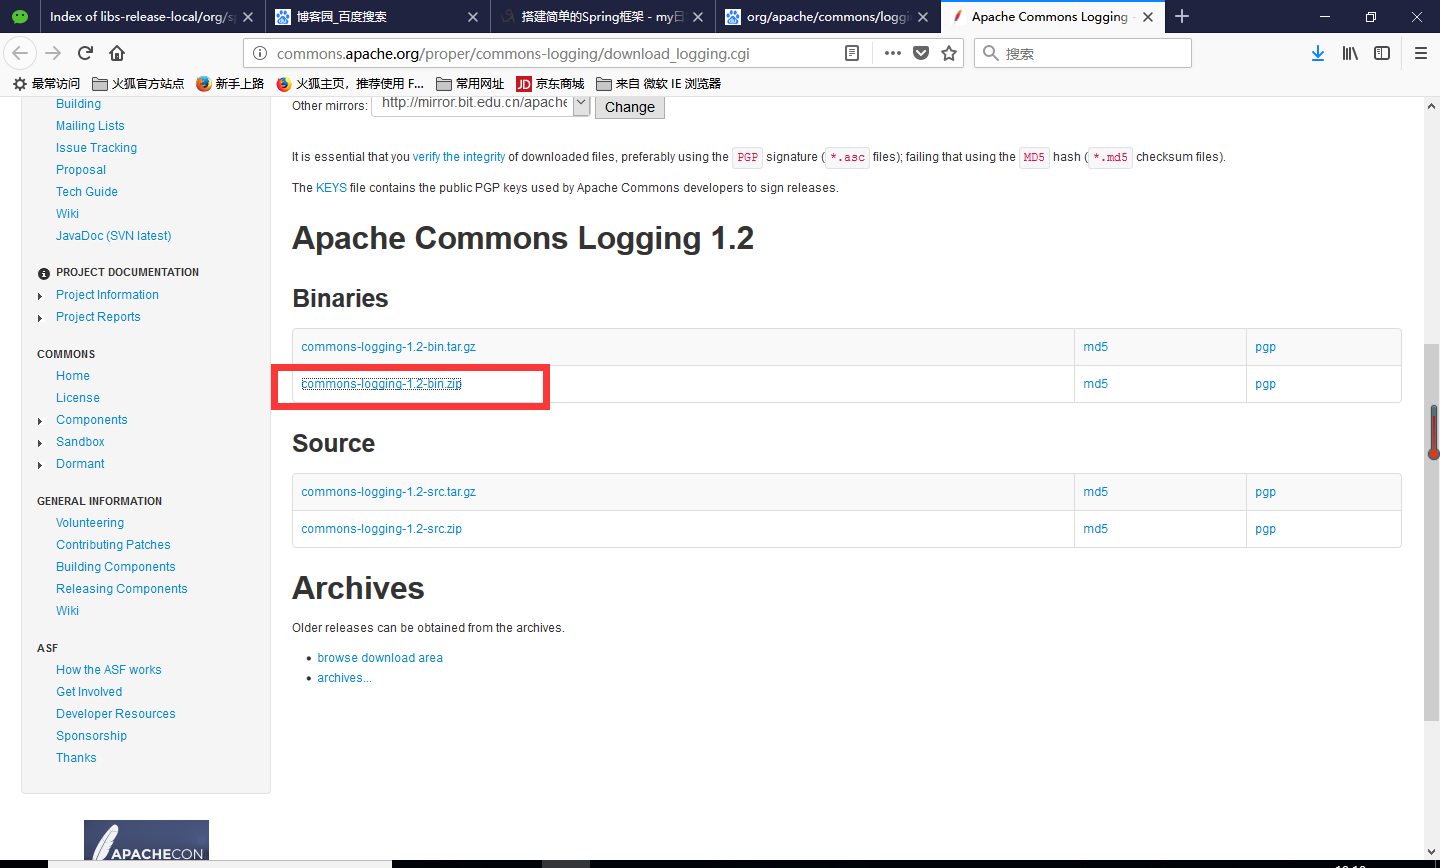Open 最常访问 bookmarks gear item

46,83
